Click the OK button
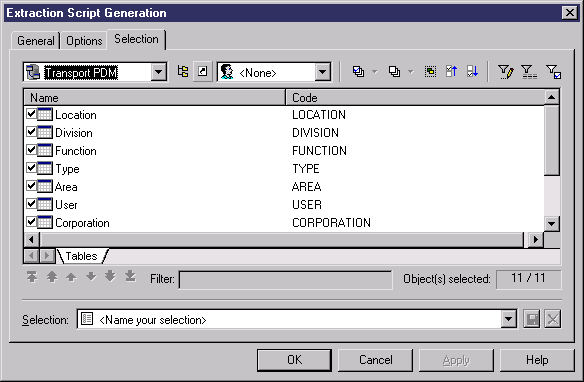Screen dimensions: 584x382 coord(294,360)
